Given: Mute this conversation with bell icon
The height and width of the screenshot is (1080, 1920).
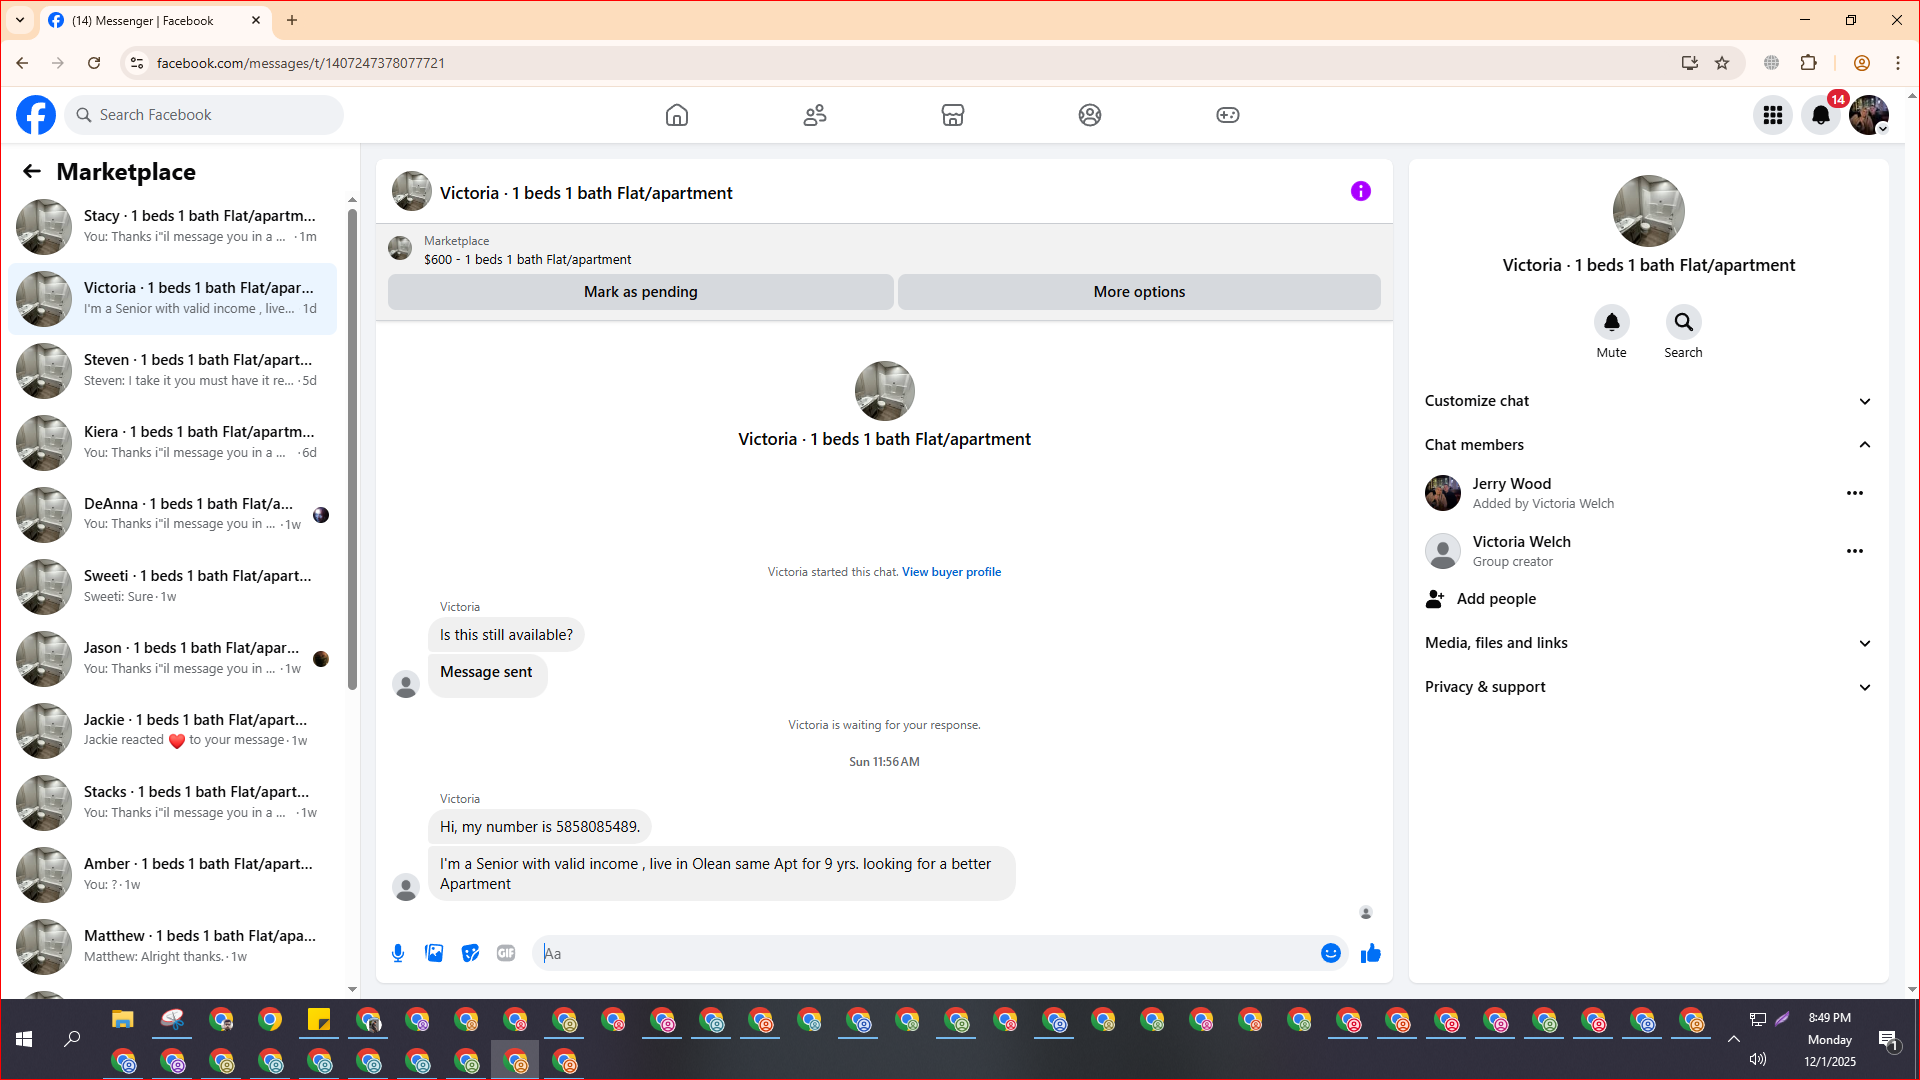Looking at the screenshot, I should click(x=1612, y=322).
